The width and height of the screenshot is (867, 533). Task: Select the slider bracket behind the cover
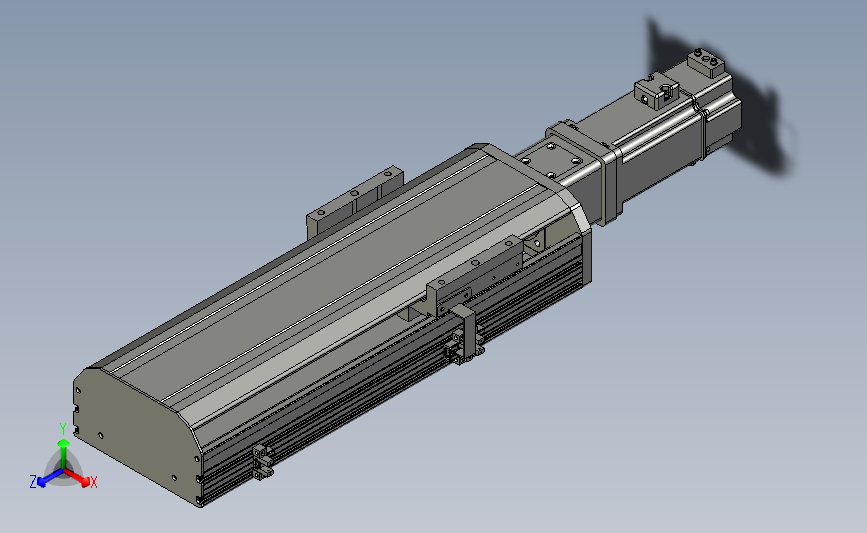tap(355, 201)
